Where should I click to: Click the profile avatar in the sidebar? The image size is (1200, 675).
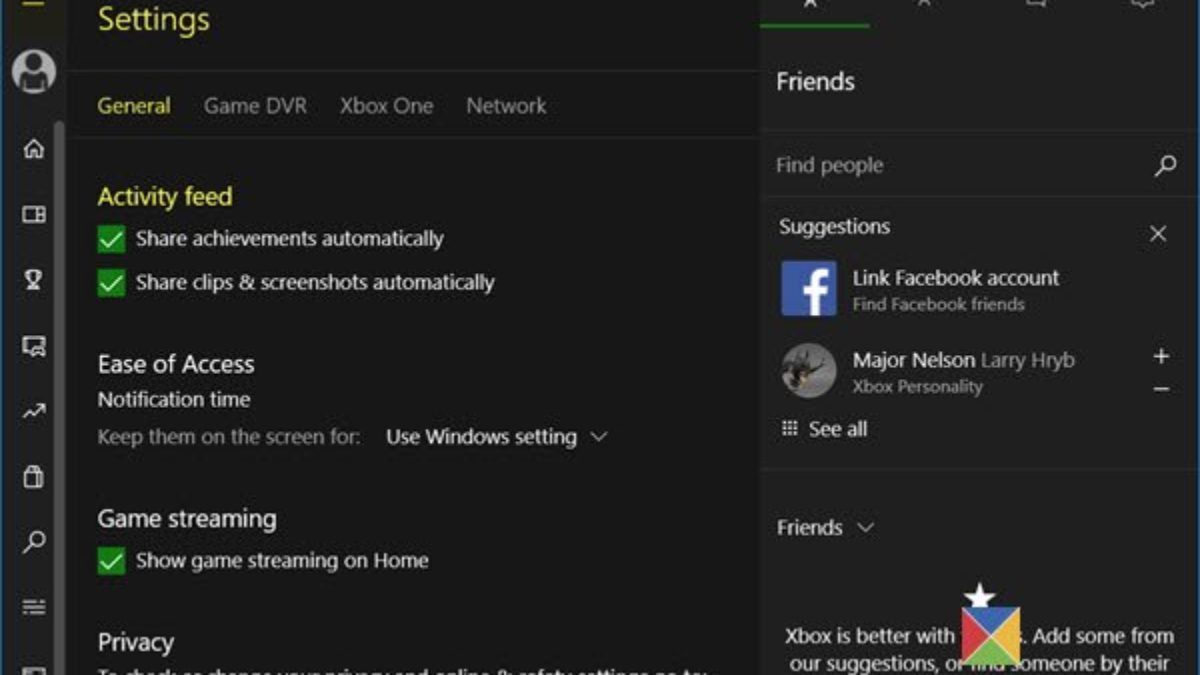point(33,72)
